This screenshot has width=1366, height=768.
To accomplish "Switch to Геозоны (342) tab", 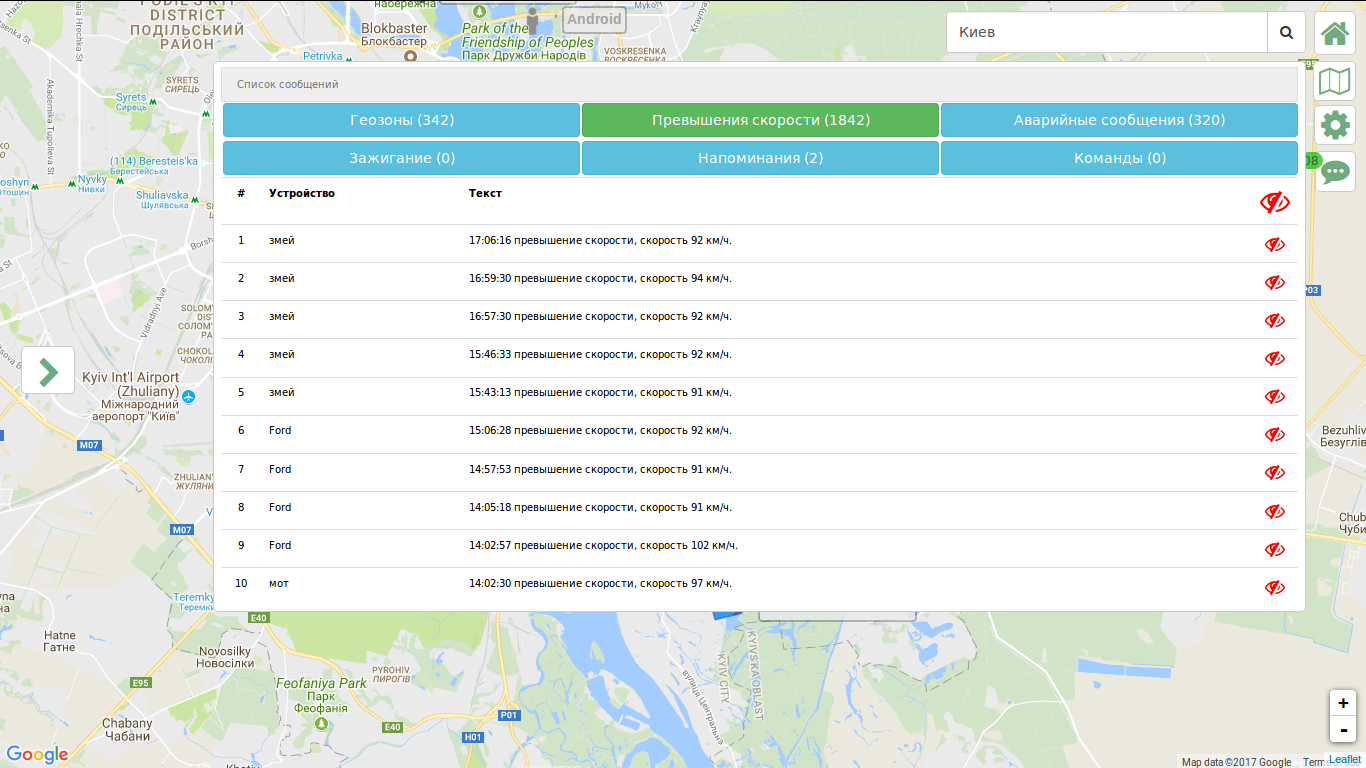I will 402,120.
